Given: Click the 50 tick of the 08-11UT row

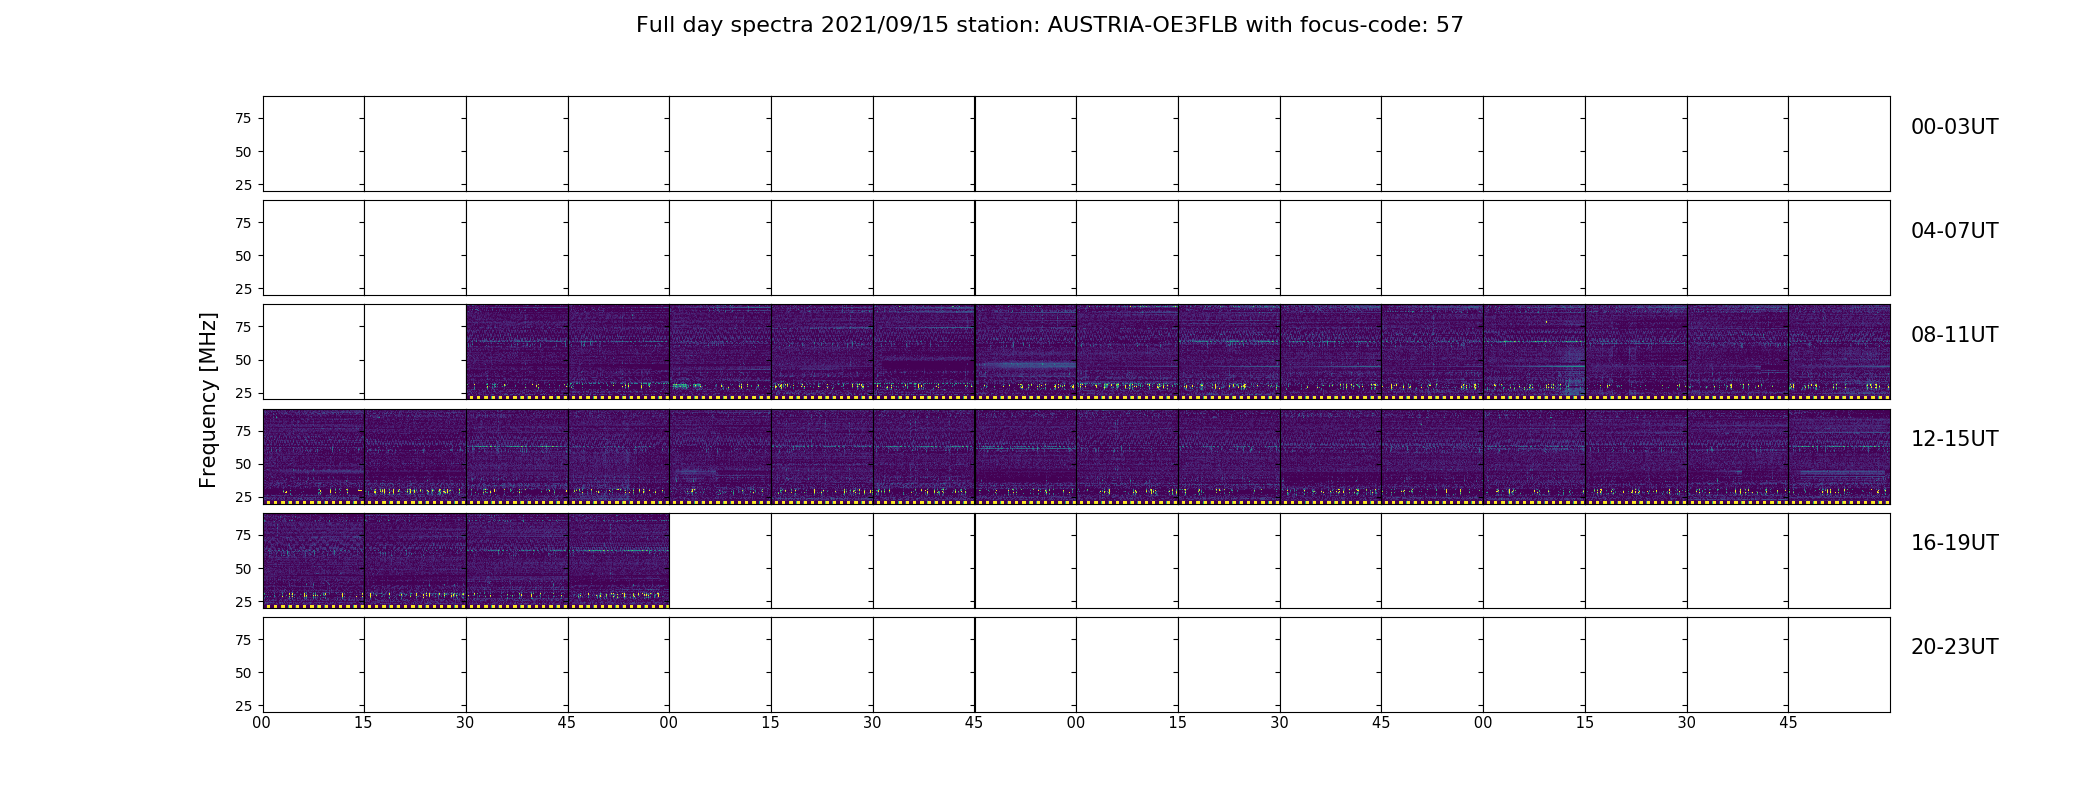Looking at the screenshot, I should click(x=243, y=360).
